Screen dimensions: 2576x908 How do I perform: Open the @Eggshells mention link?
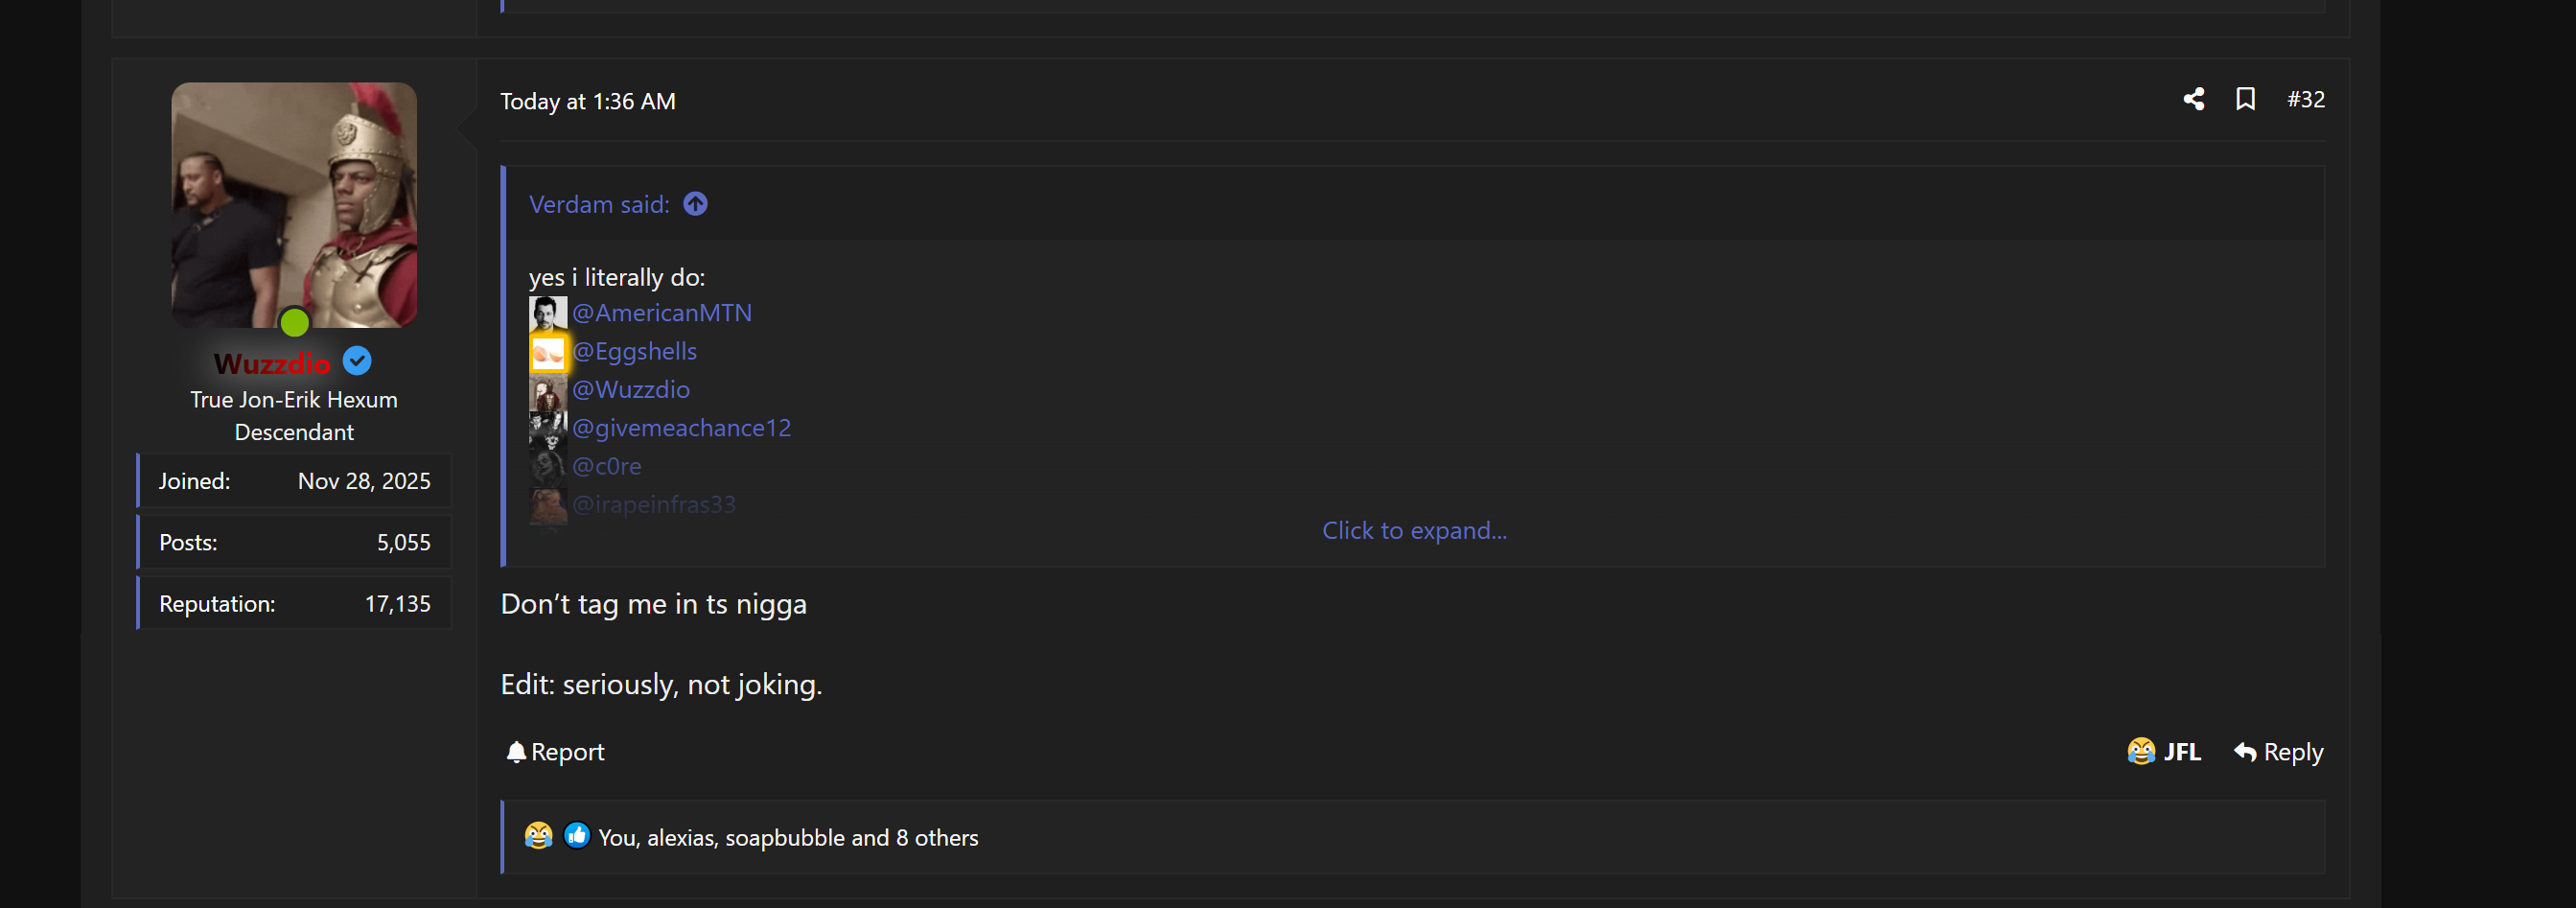(635, 351)
